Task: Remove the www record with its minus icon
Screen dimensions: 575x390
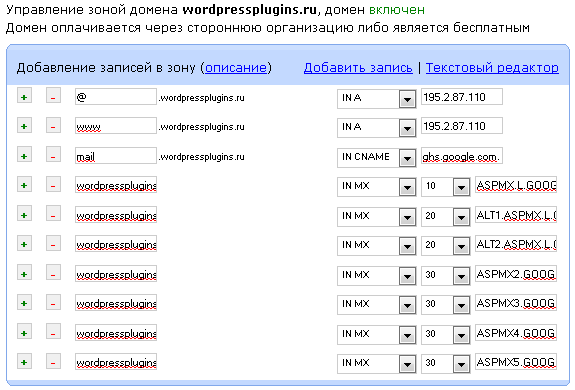Action: click(x=53, y=126)
